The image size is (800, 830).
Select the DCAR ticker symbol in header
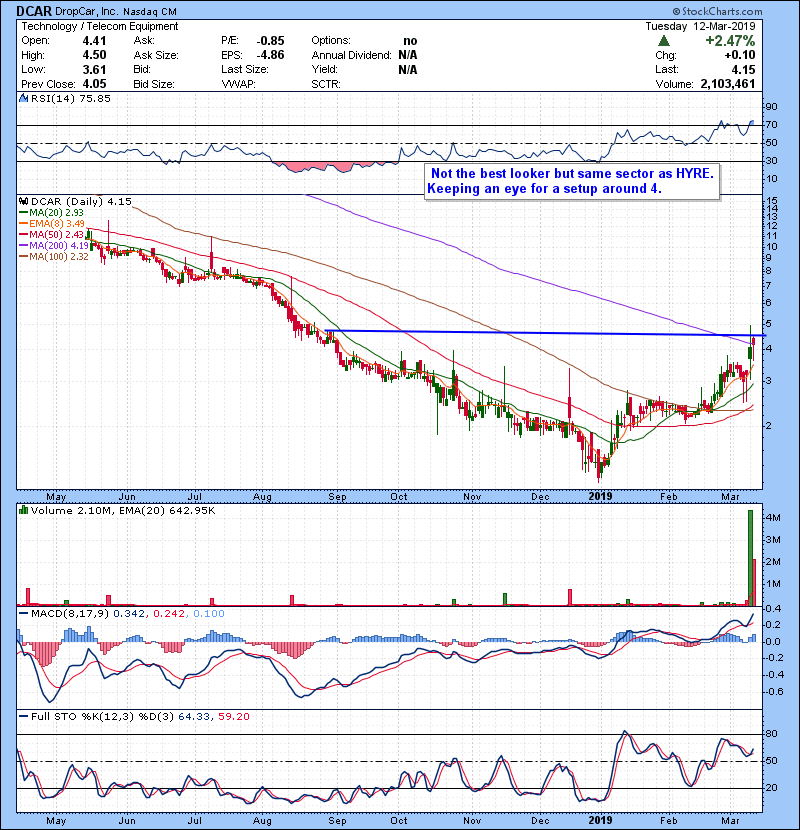tap(34, 11)
